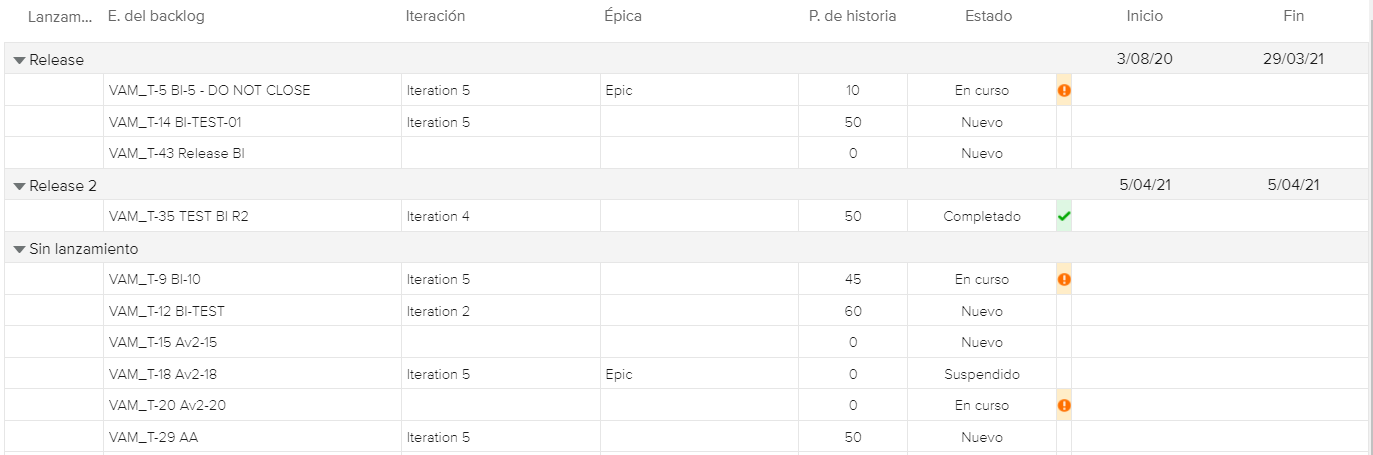Image resolution: width=1373 pixels, height=455 pixels.
Task: Click the P. de historia header
Action: coord(852,16)
